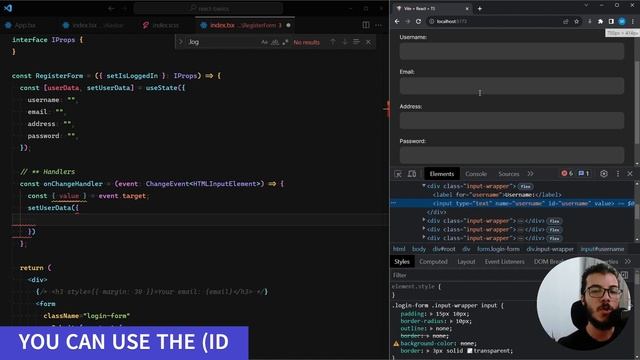The image size is (640, 360).
Task: Expand find widget to show Replace
Action: point(181,42)
